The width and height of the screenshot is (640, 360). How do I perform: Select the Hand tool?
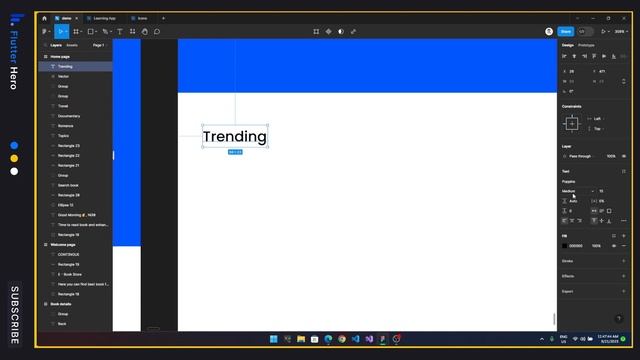point(144,31)
